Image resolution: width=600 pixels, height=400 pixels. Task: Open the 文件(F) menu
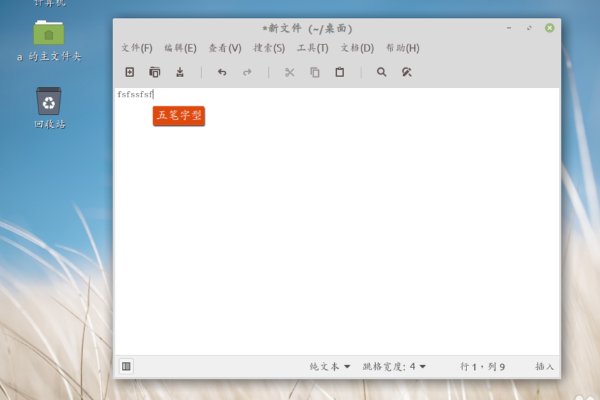click(x=137, y=48)
